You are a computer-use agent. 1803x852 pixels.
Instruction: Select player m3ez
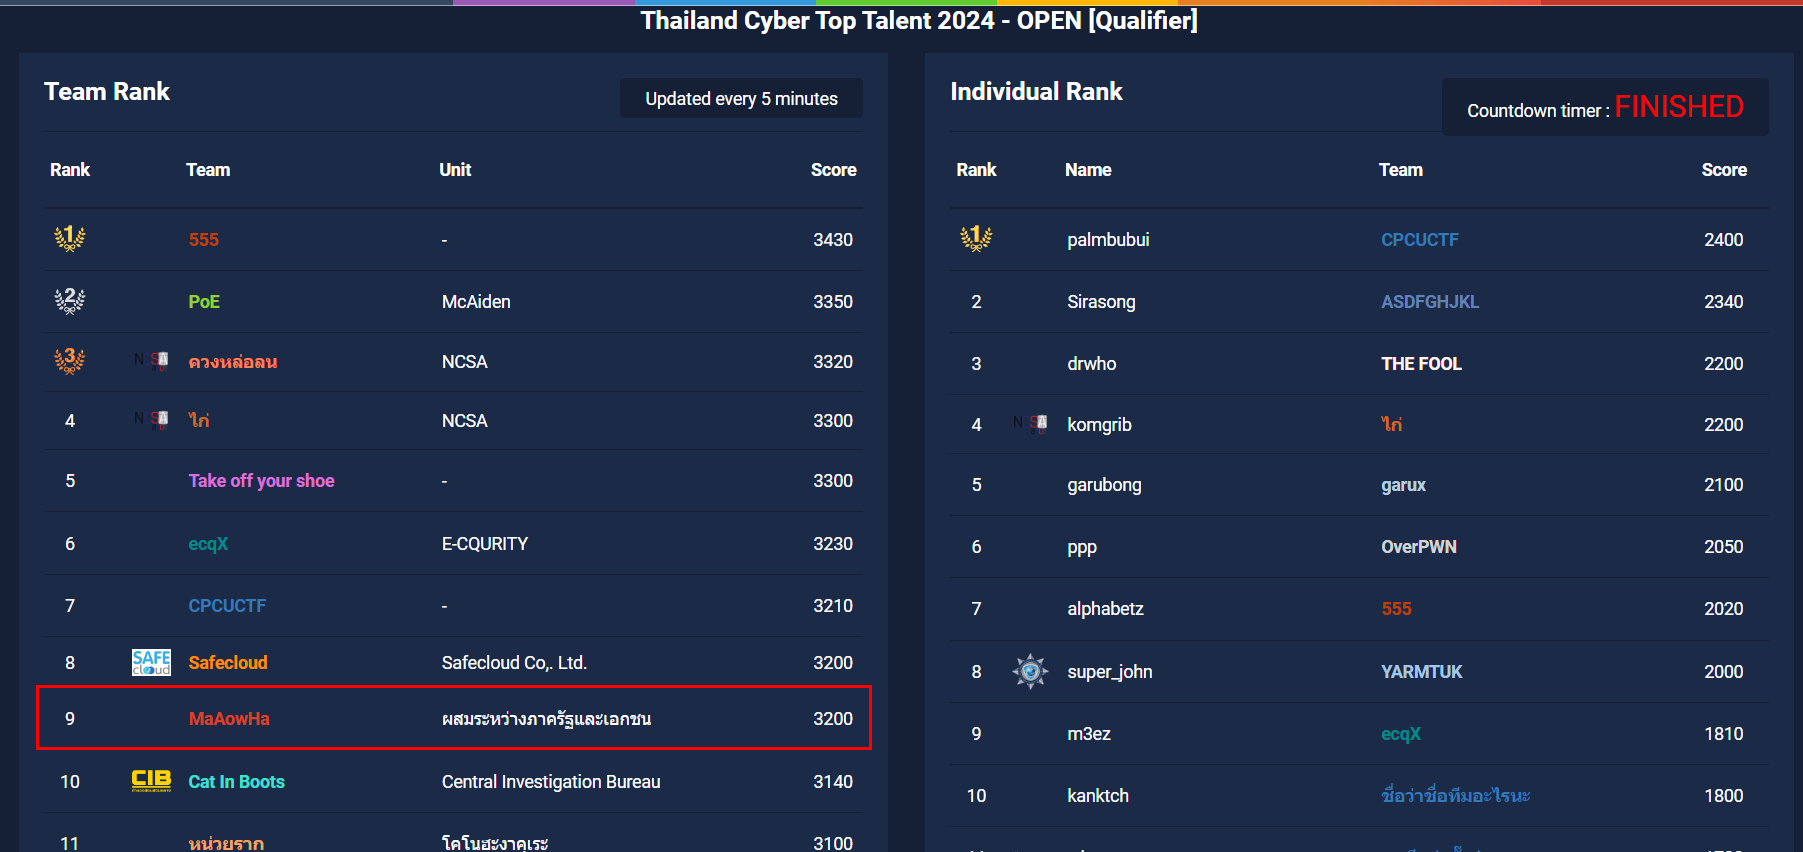click(x=1089, y=734)
